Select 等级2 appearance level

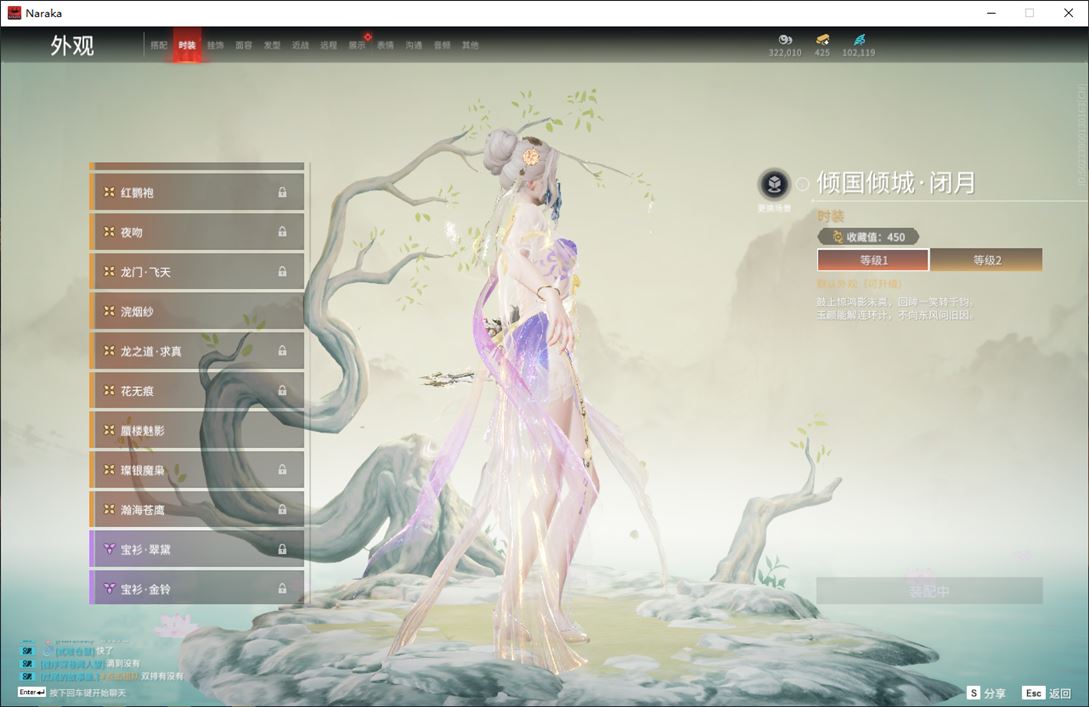pos(986,260)
